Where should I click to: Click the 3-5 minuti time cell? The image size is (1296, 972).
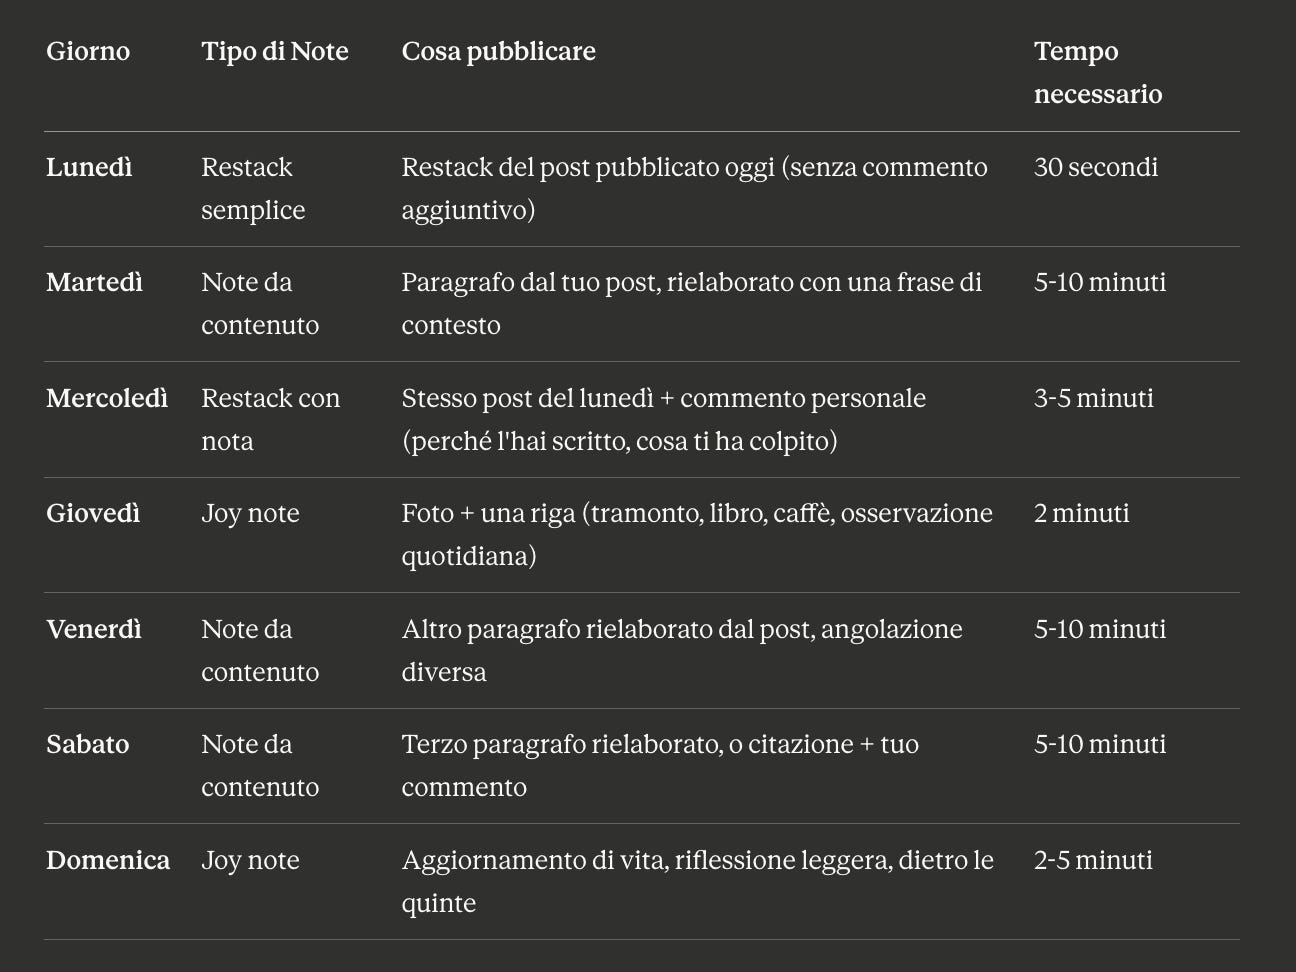pos(1094,398)
